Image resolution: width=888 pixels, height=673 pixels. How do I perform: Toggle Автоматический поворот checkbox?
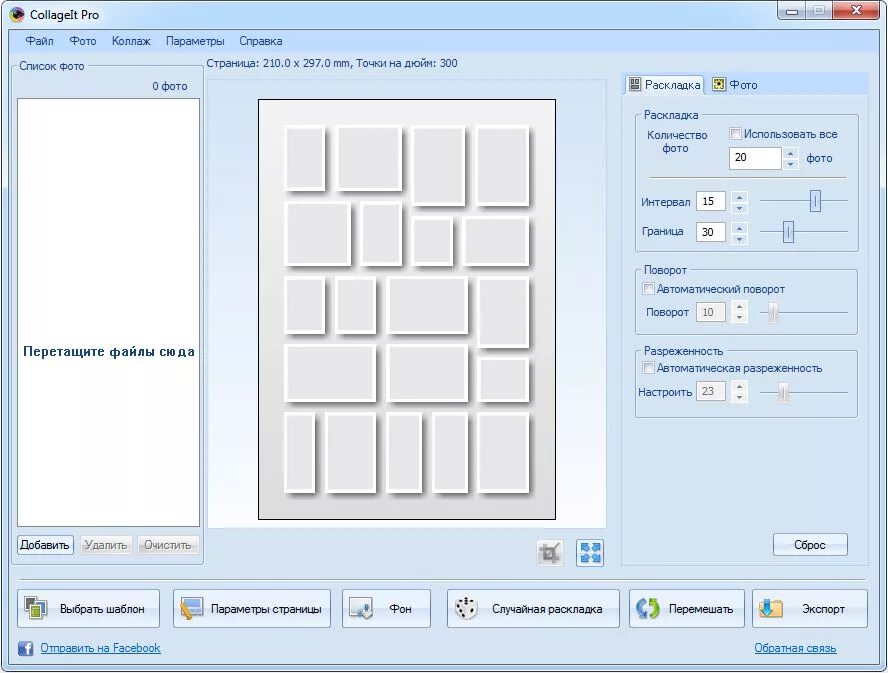[x=648, y=289]
